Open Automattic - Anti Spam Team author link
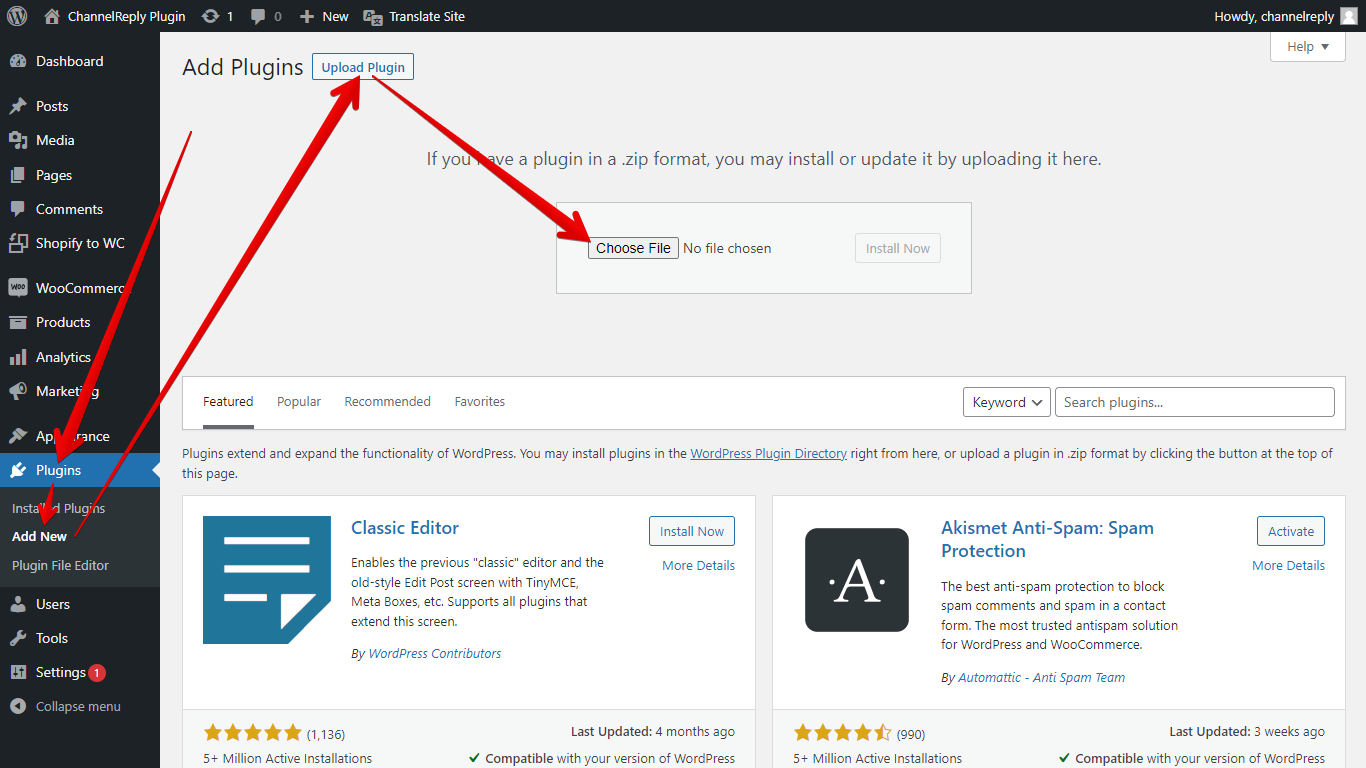 point(1041,677)
